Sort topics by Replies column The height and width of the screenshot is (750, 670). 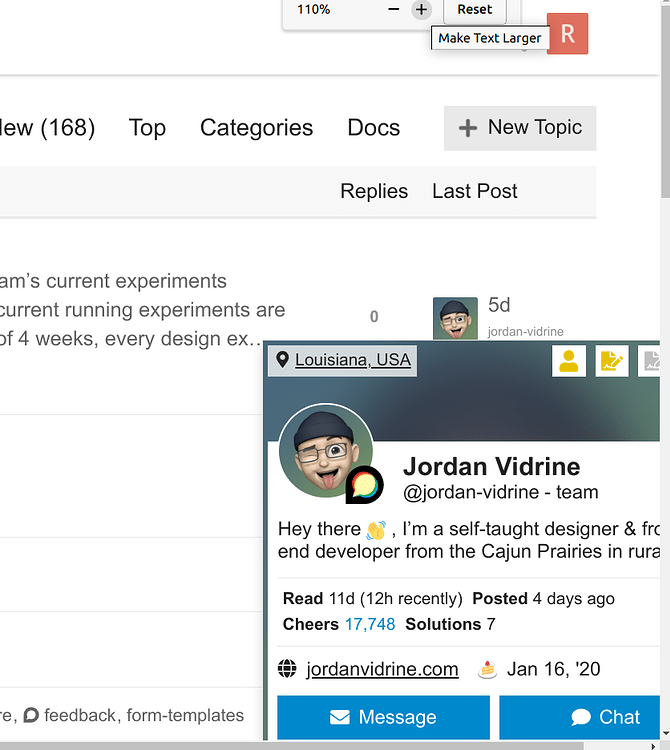pos(374,191)
